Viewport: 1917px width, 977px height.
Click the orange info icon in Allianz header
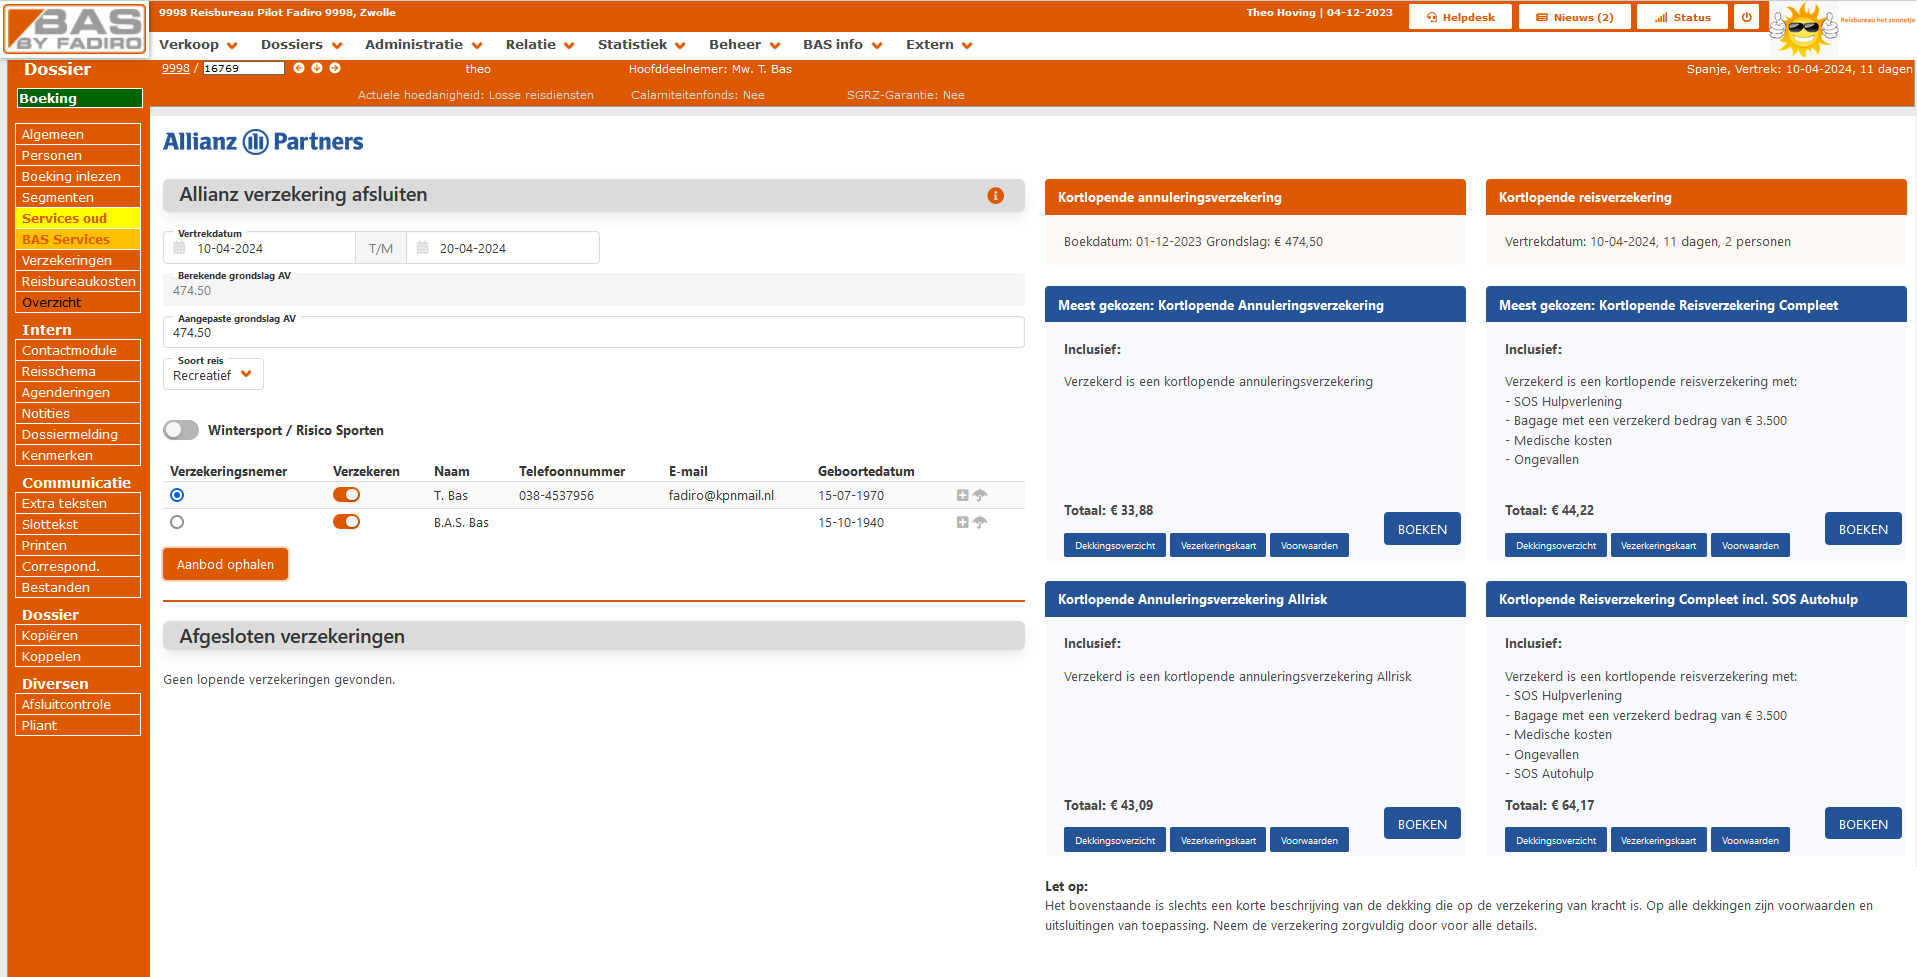(995, 195)
